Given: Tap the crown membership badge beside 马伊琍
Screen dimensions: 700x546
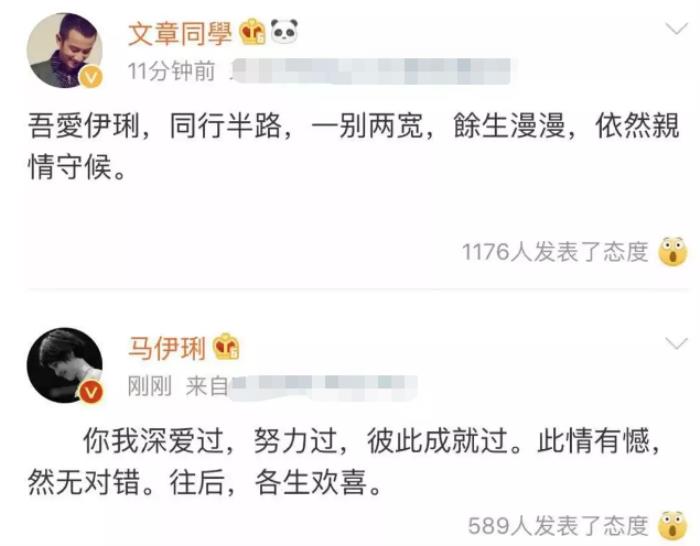Looking at the screenshot, I should pos(226,347).
